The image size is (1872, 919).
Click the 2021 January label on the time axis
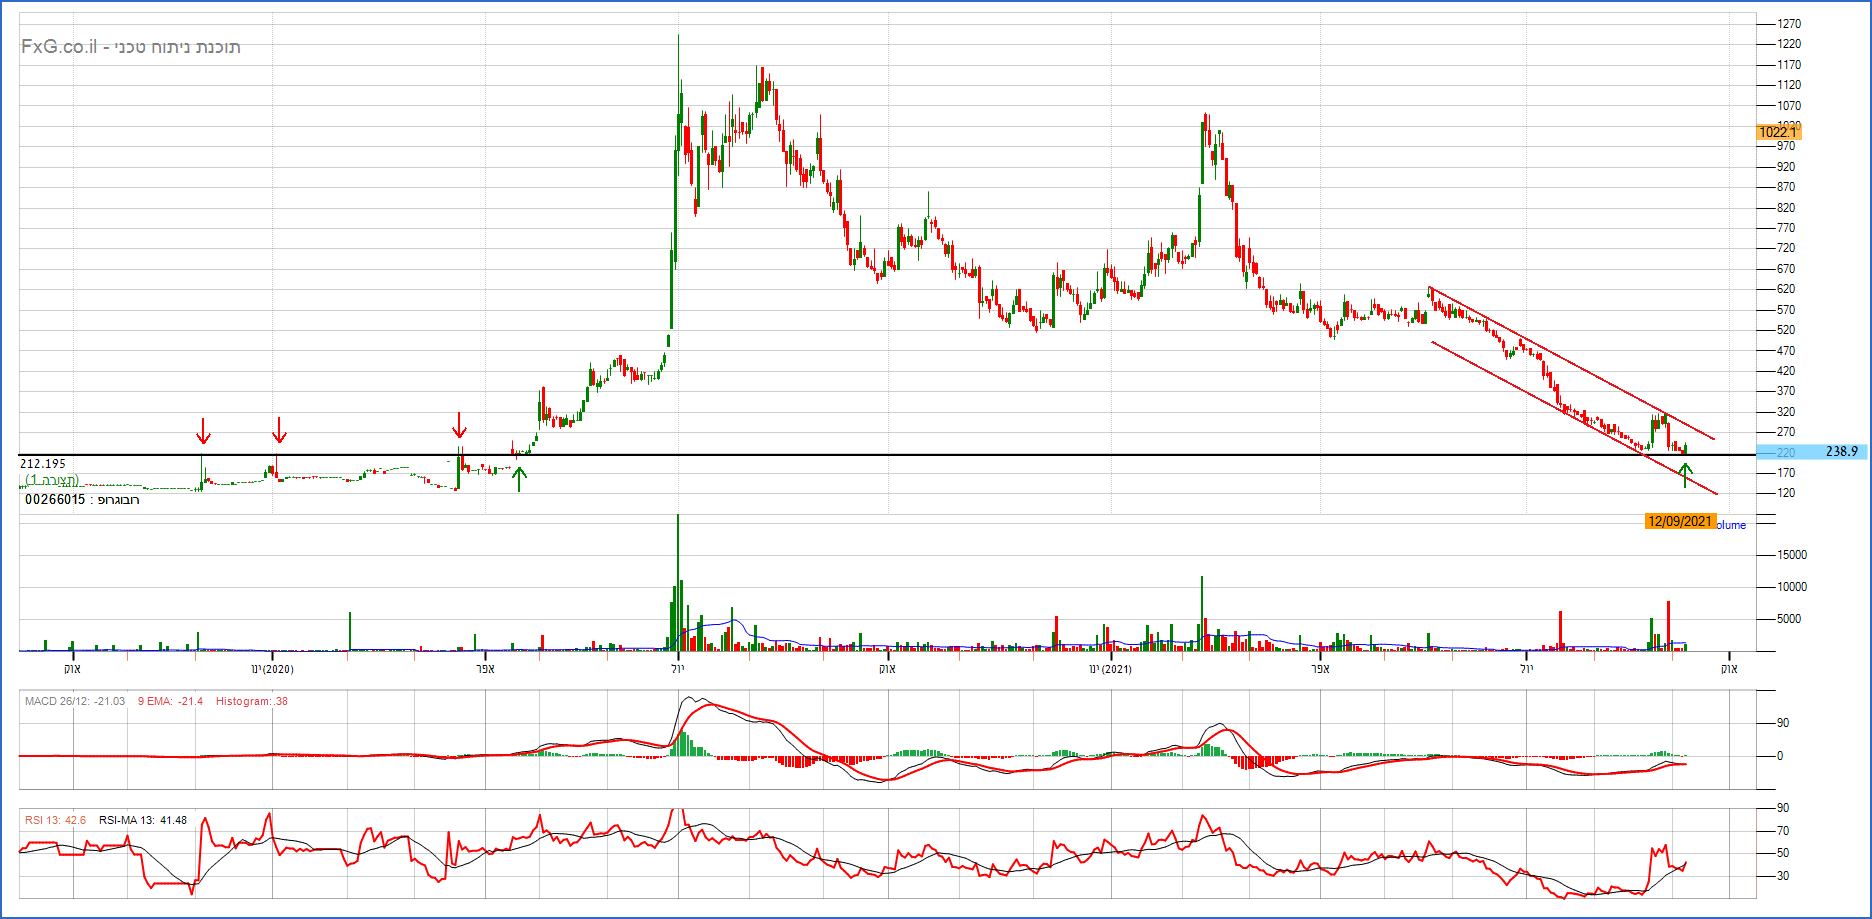(1111, 669)
